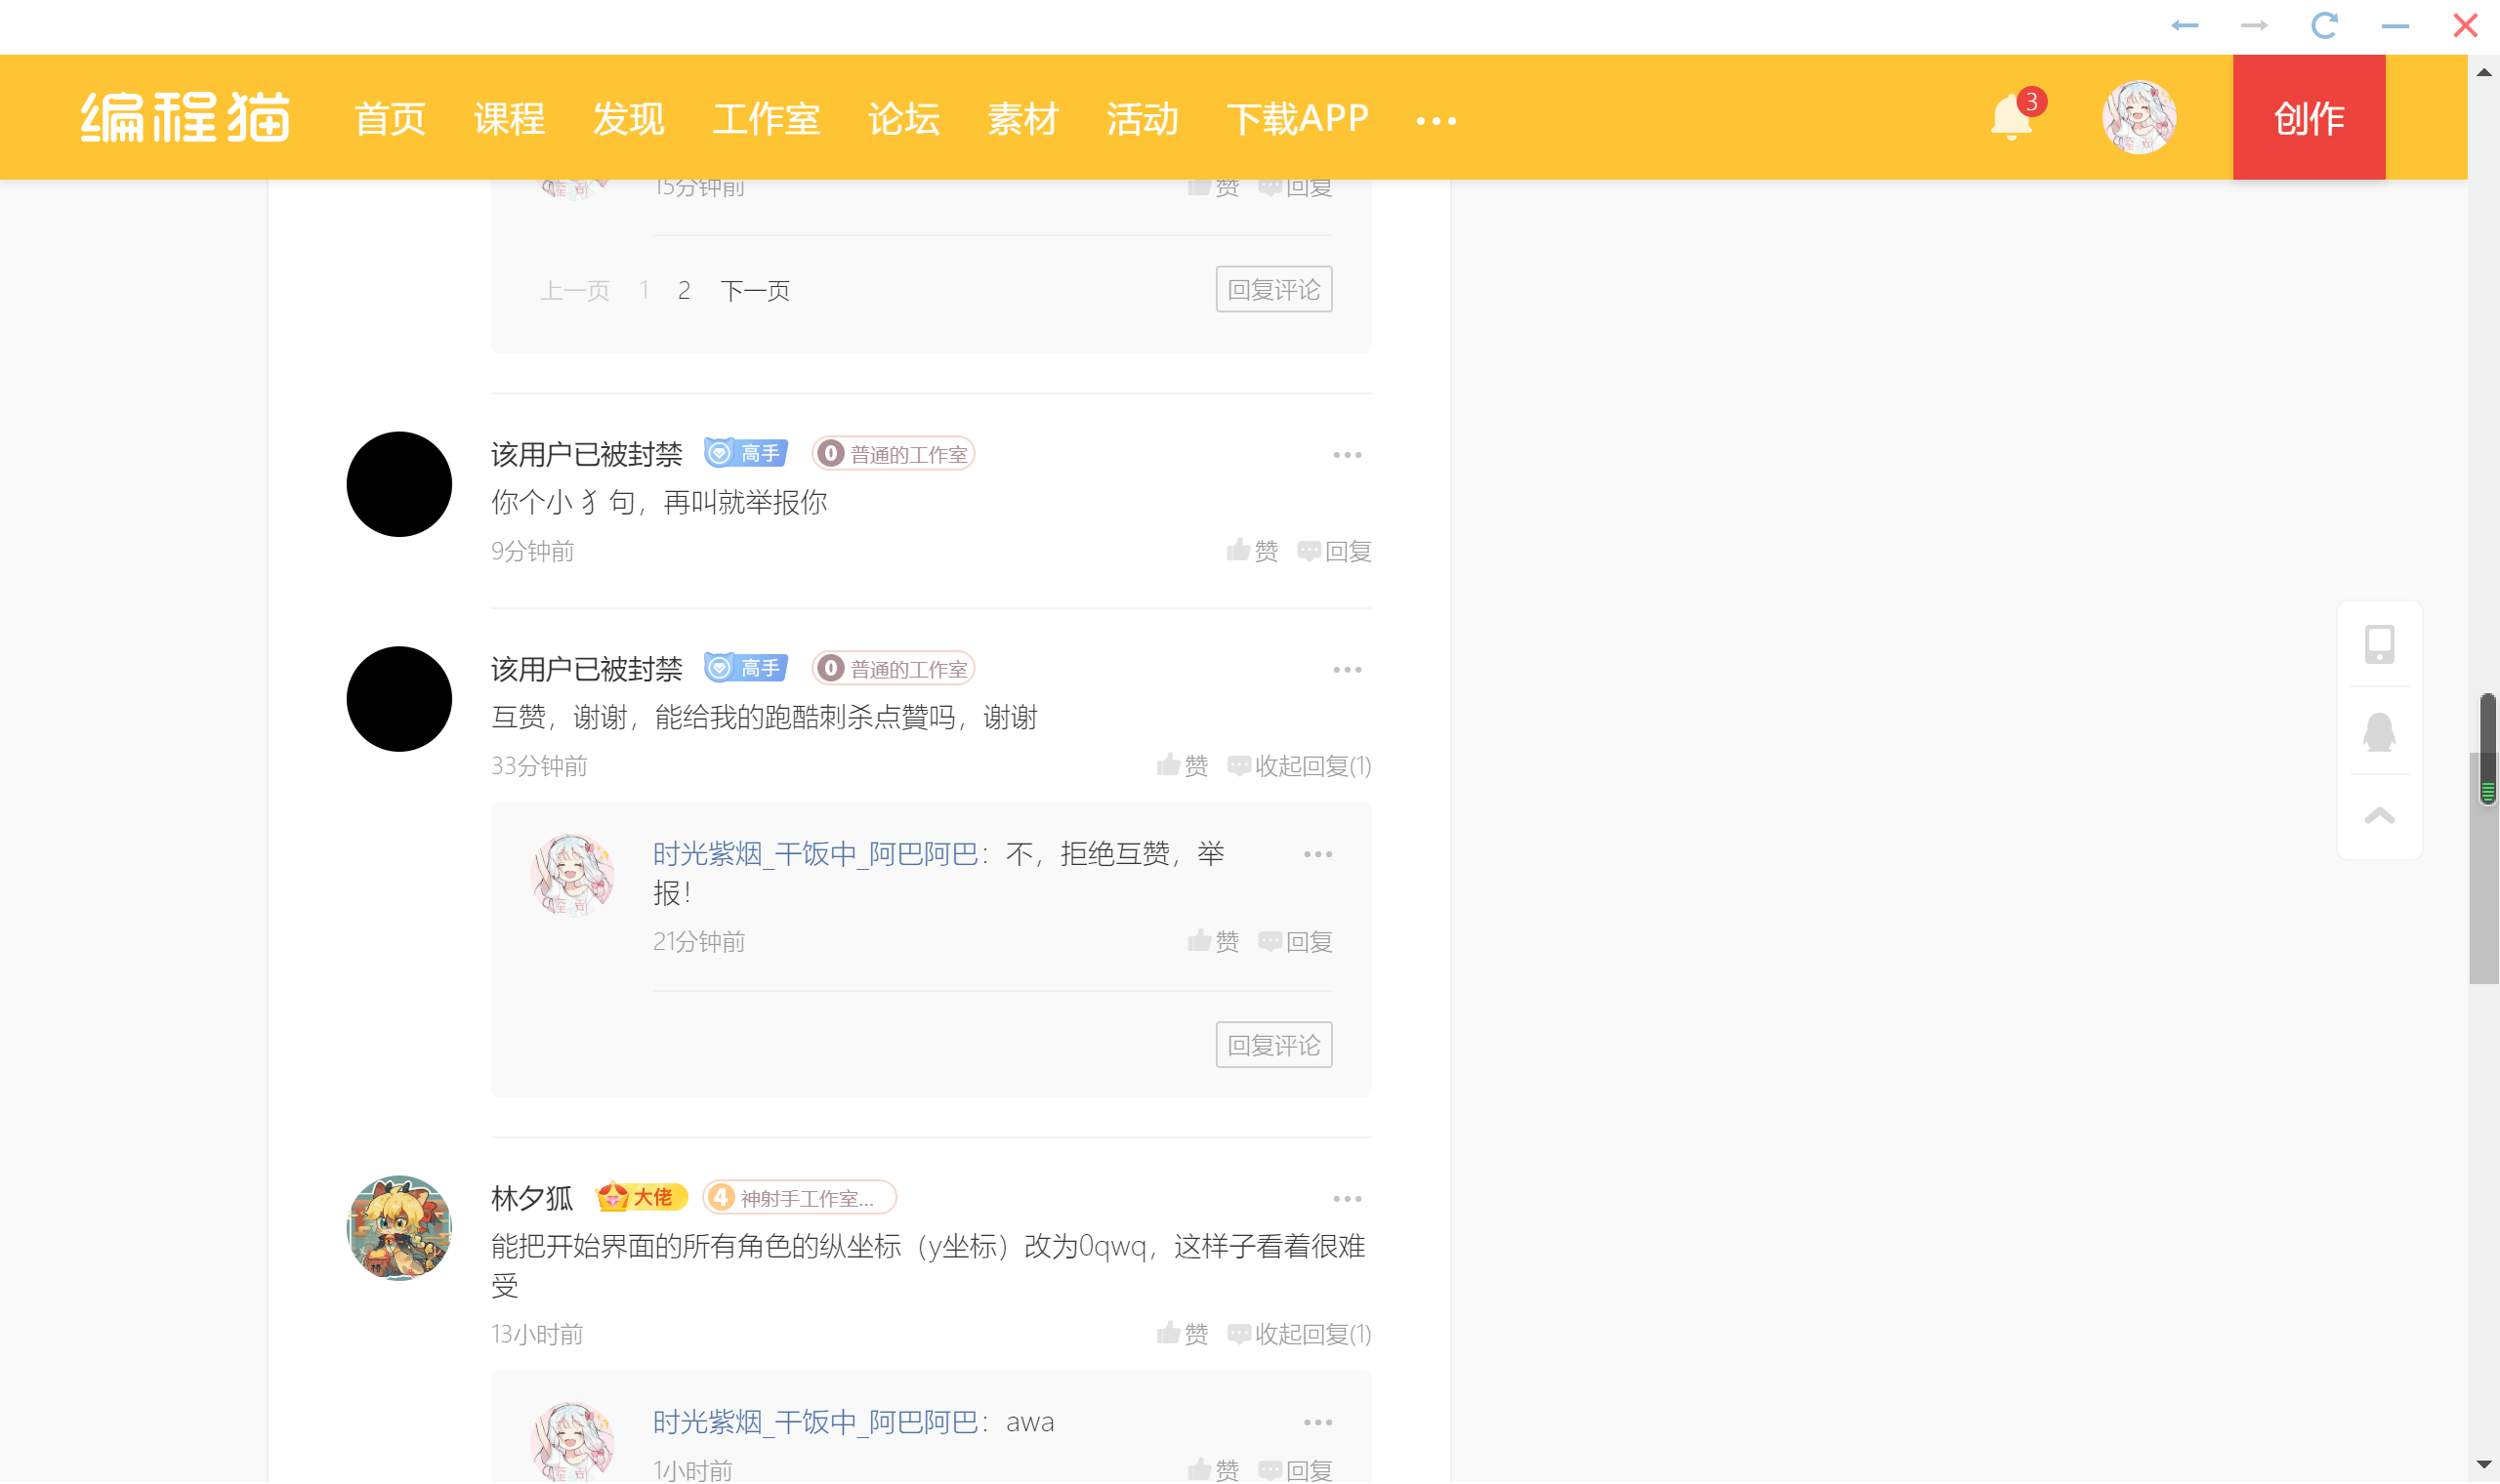Screen dimensions: 2500x1484
Task: Open the 首页 navigation tab
Action: [x=390, y=119]
